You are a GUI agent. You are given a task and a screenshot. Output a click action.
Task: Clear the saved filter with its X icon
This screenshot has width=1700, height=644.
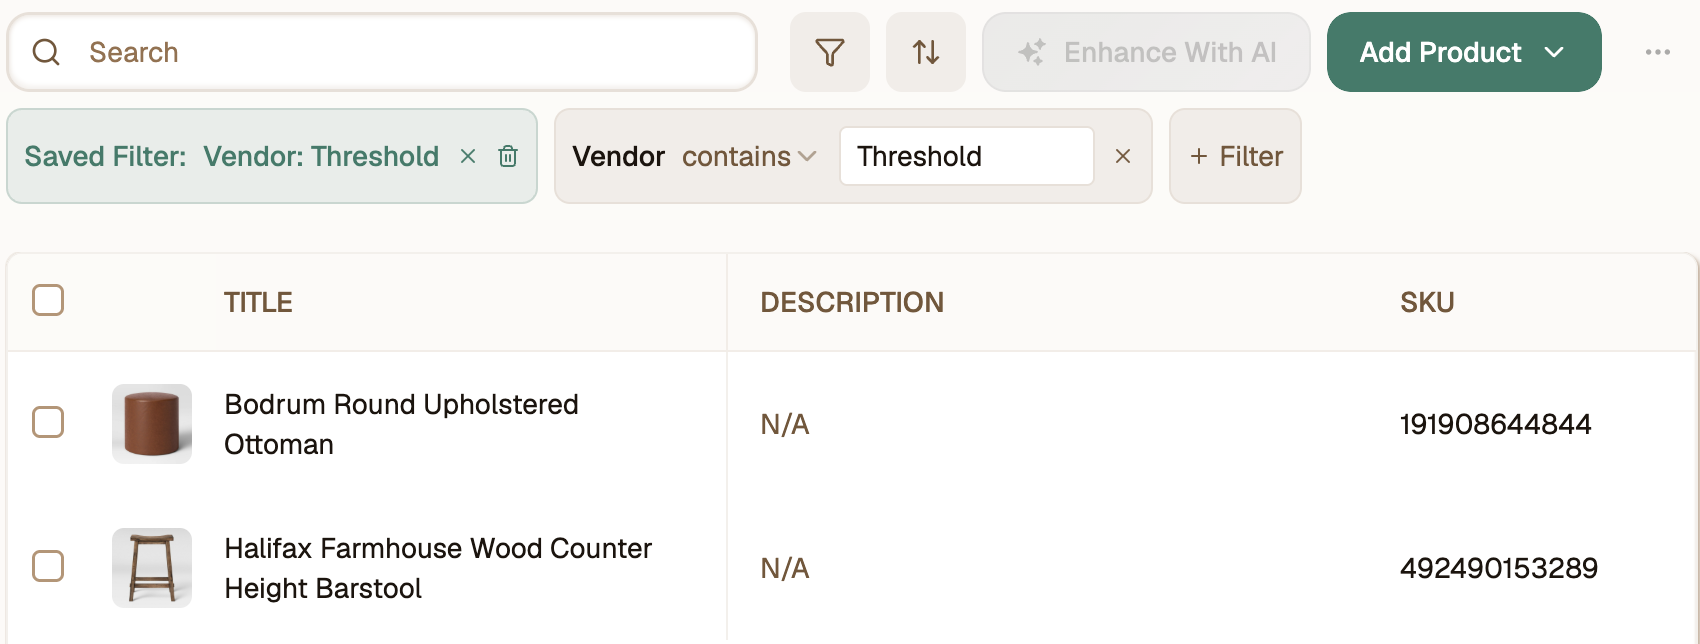click(468, 156)
